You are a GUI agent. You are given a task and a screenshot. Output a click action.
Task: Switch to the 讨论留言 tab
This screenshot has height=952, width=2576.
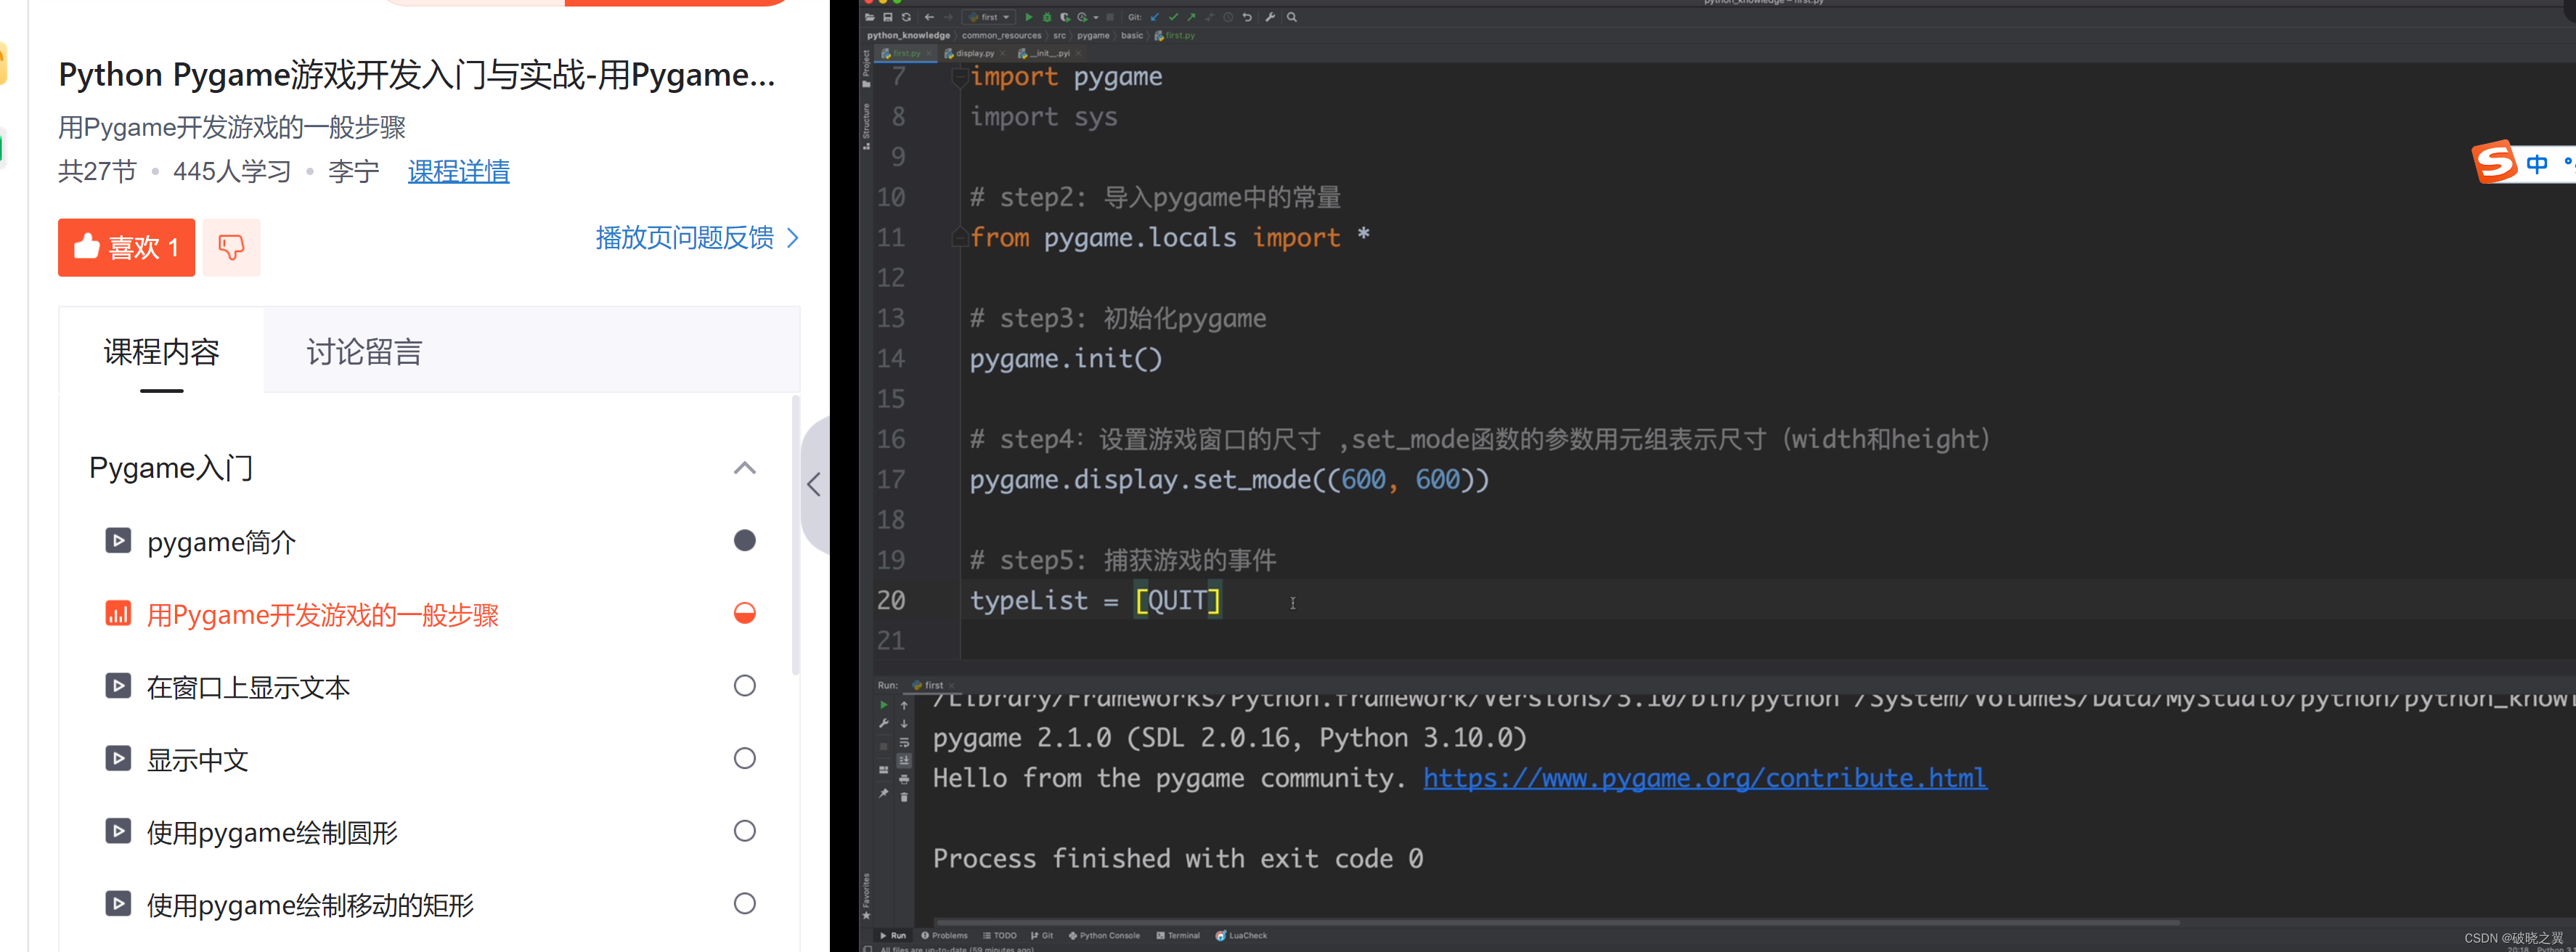pos(363,351)
